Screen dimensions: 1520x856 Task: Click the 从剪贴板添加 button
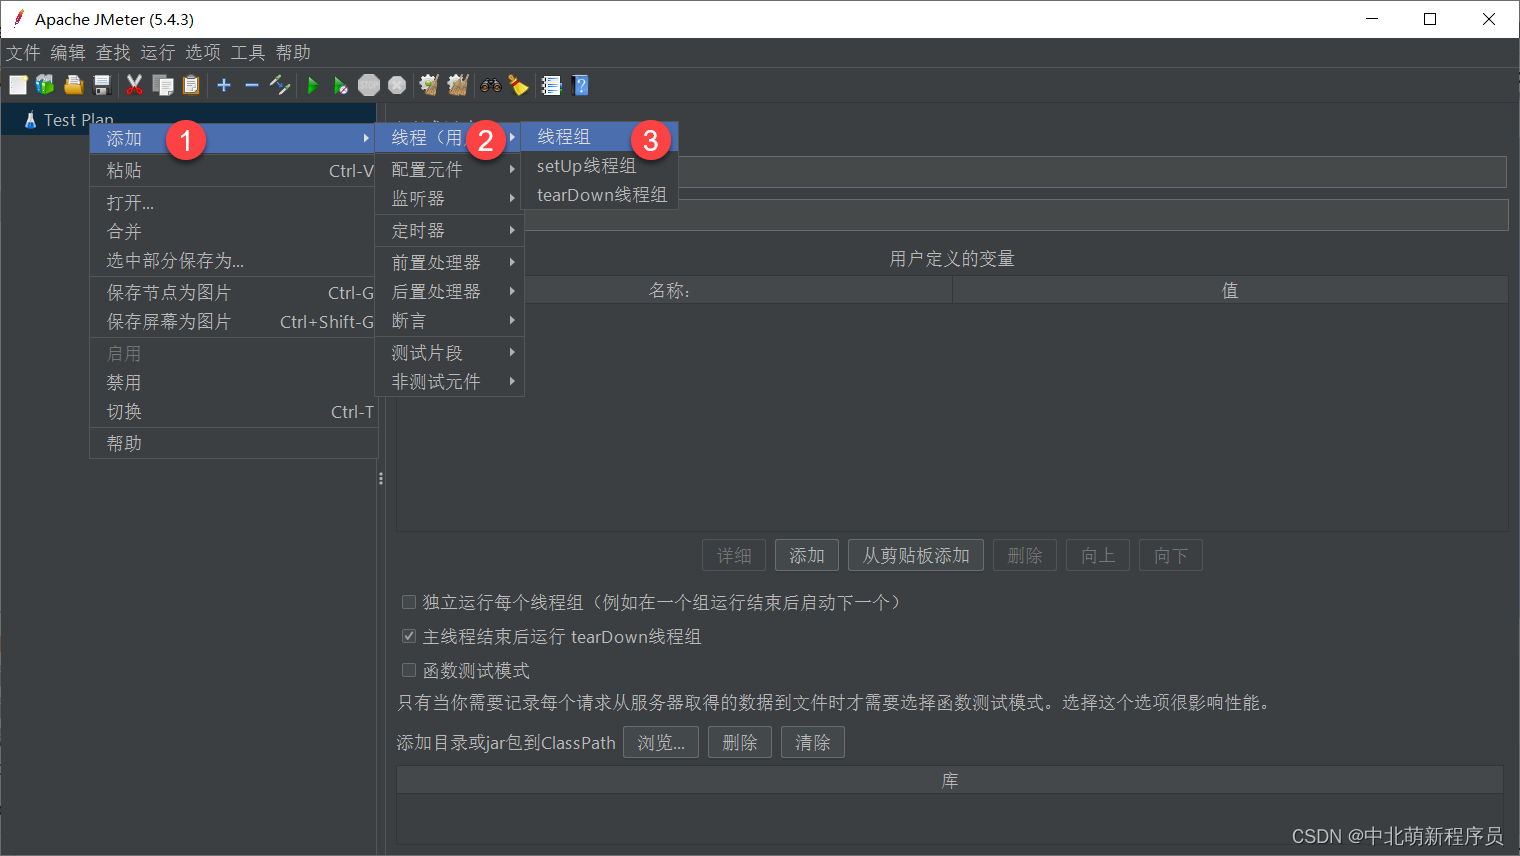916,555
